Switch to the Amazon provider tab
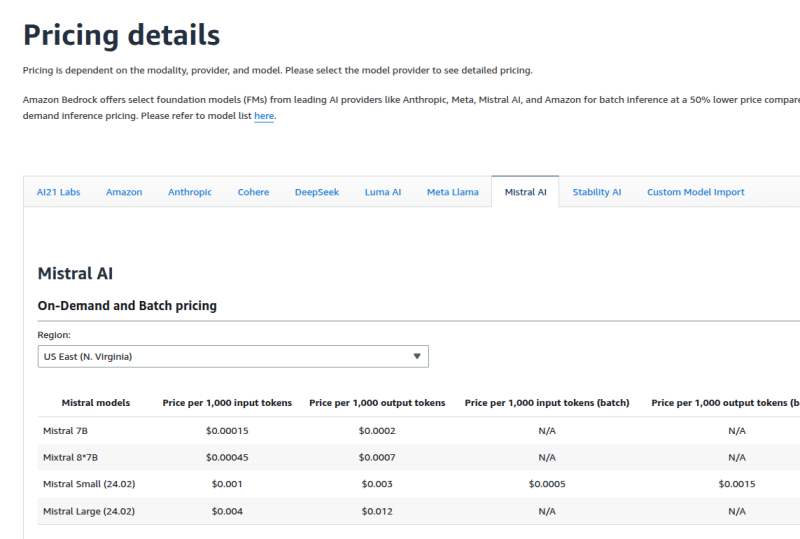This screenshot has height=539, width=800. pyautogui.click(x=124, y=192)
